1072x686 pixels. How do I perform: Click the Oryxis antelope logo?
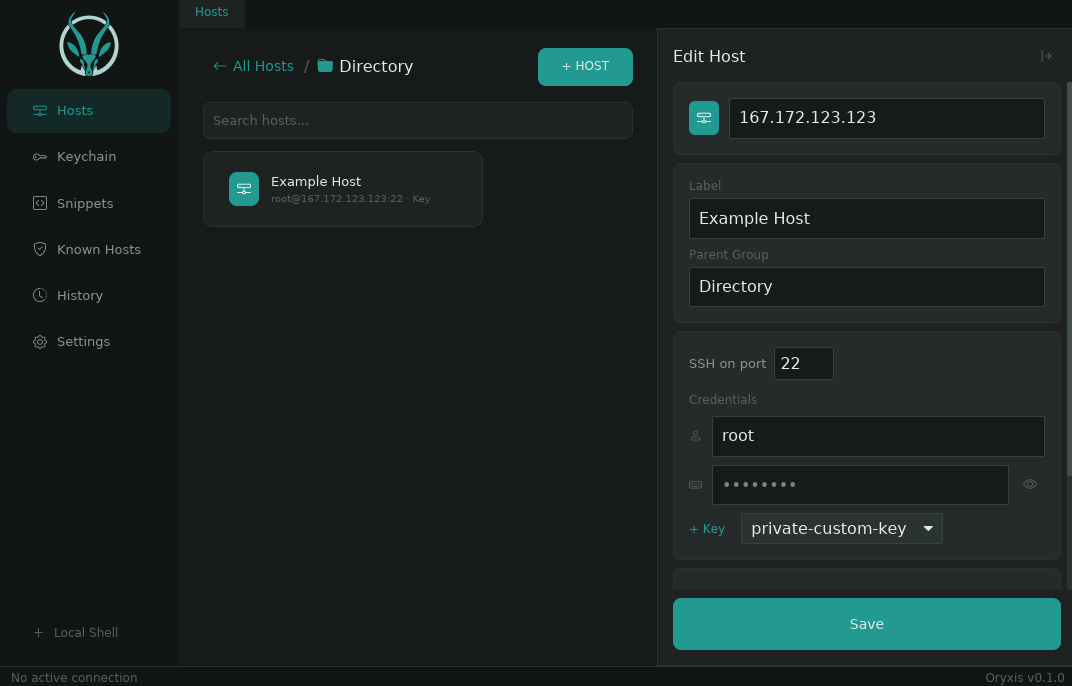pyautogui.click(x=88, y=44)
